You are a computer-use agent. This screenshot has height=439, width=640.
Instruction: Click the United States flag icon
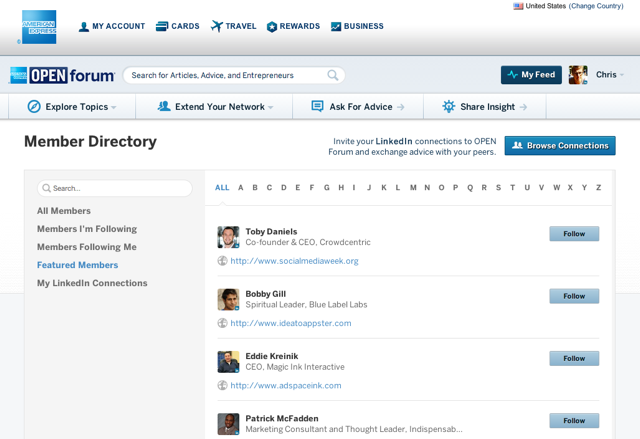pyautogui.click(x=518, y=6)
